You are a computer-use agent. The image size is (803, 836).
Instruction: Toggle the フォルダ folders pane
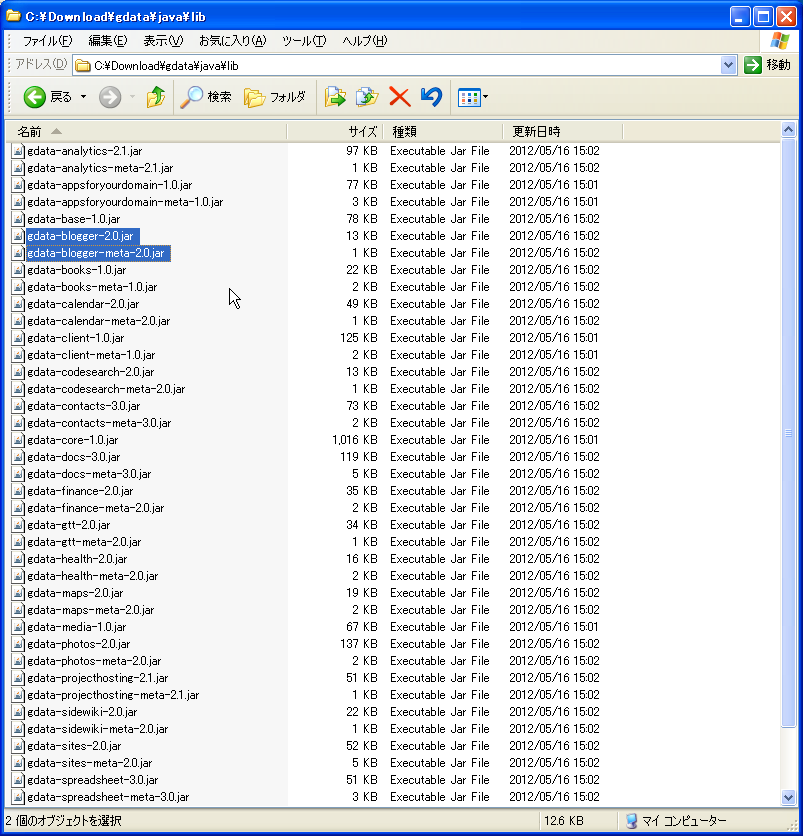pyautogui.click(x=275, y=97)
